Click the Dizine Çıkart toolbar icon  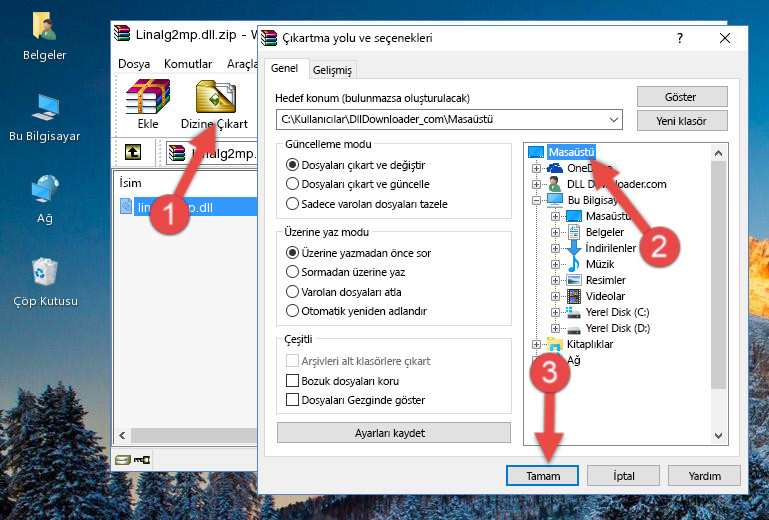click(x=216, y=97)
